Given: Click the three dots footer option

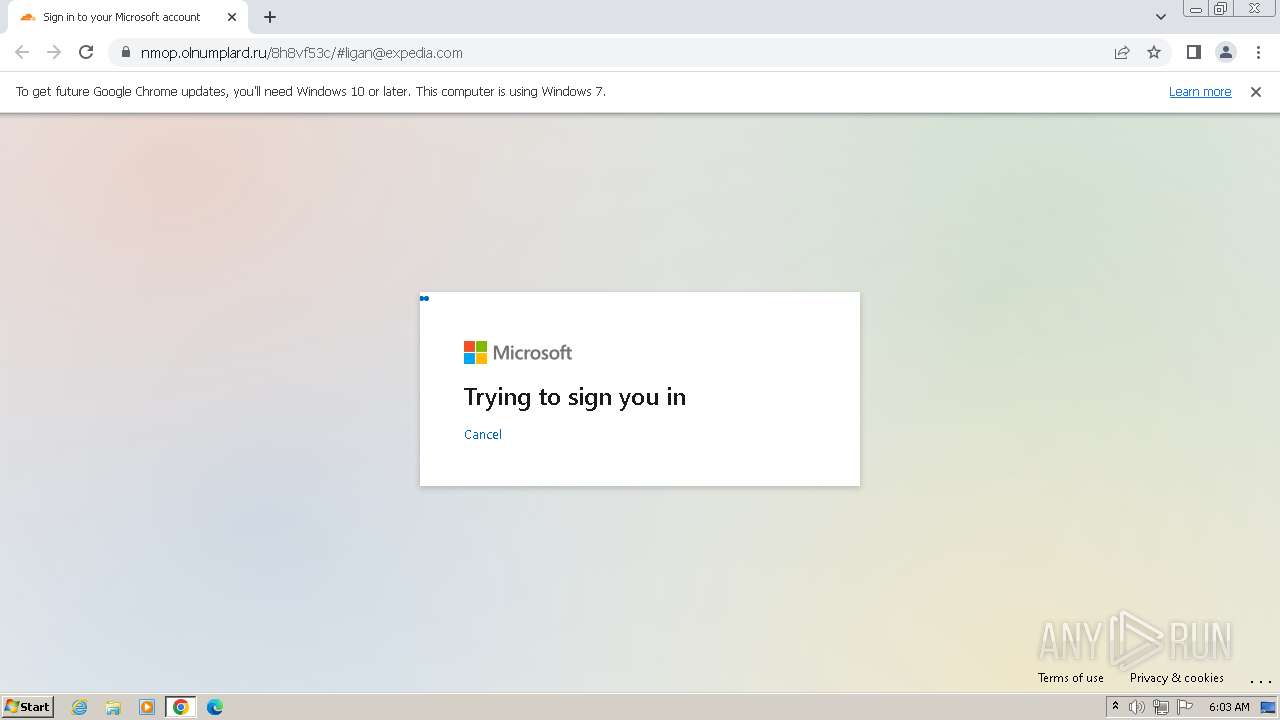Looking at the screenshot, I should click(1260, 679).
